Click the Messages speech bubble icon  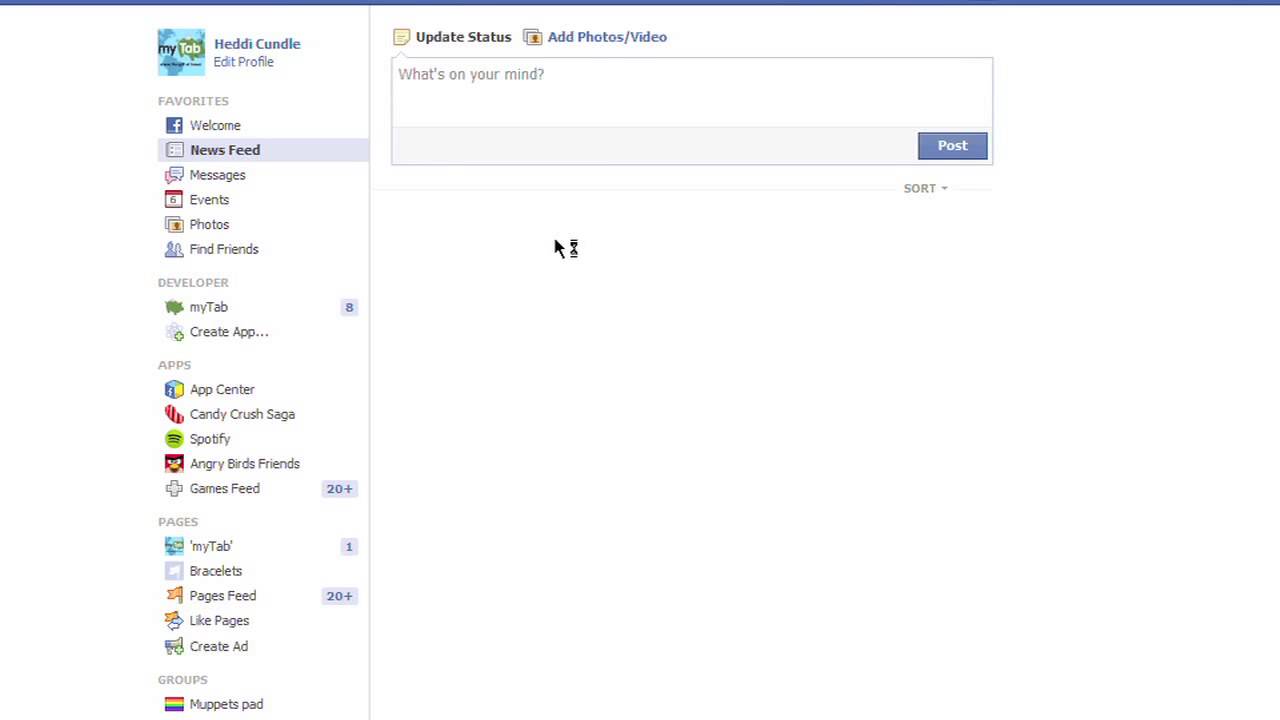(x=174, y=175)
